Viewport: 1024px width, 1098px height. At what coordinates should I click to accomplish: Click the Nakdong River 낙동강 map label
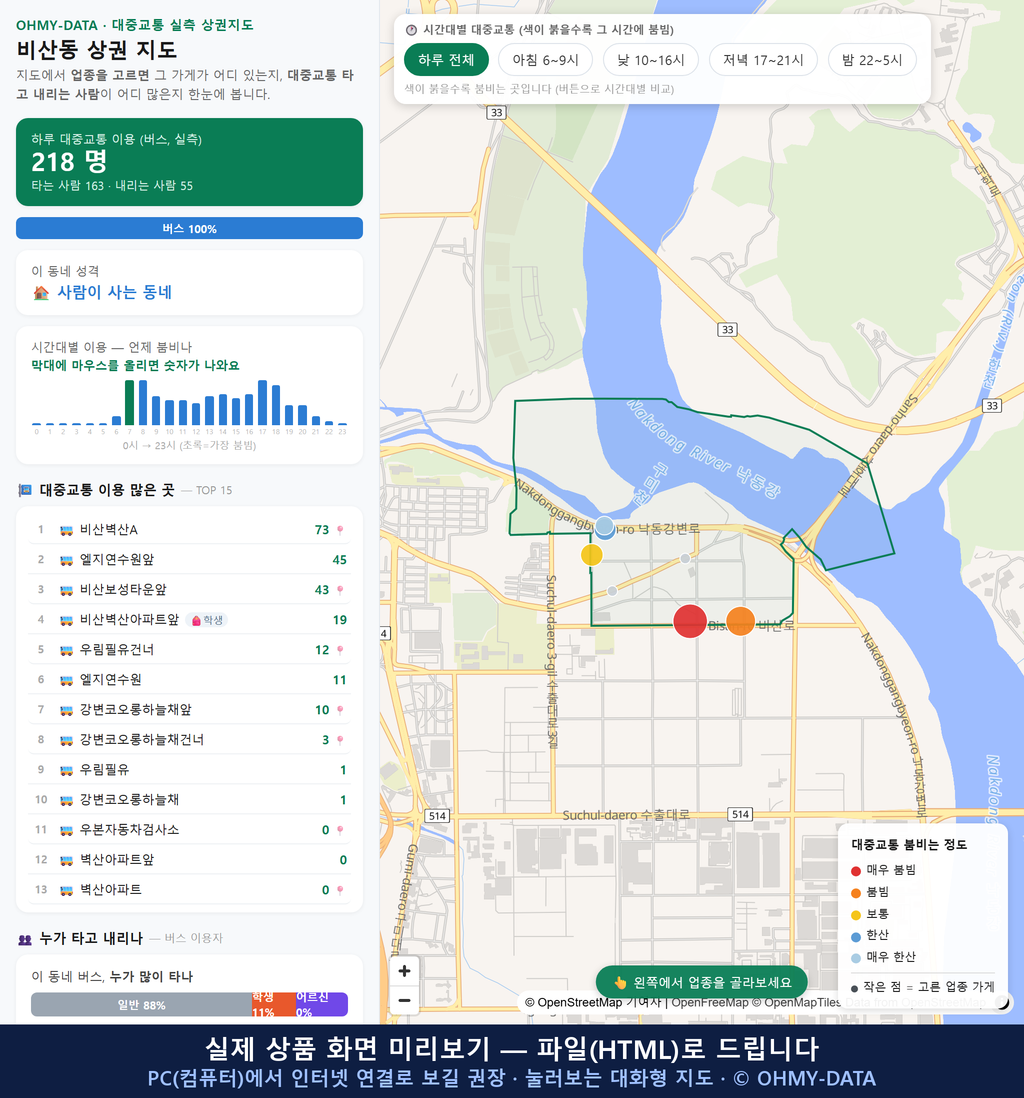pyautogui.click(x=703, y=449)
